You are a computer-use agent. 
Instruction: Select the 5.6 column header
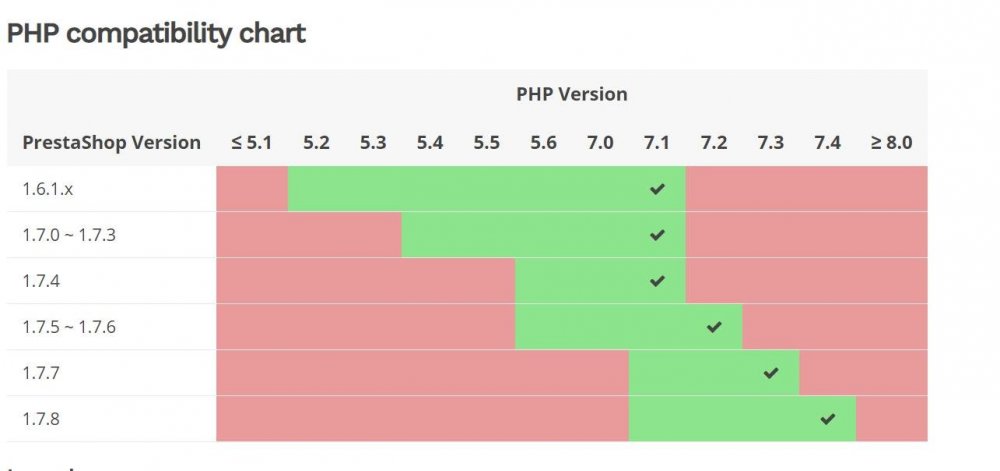pos(543,142)
